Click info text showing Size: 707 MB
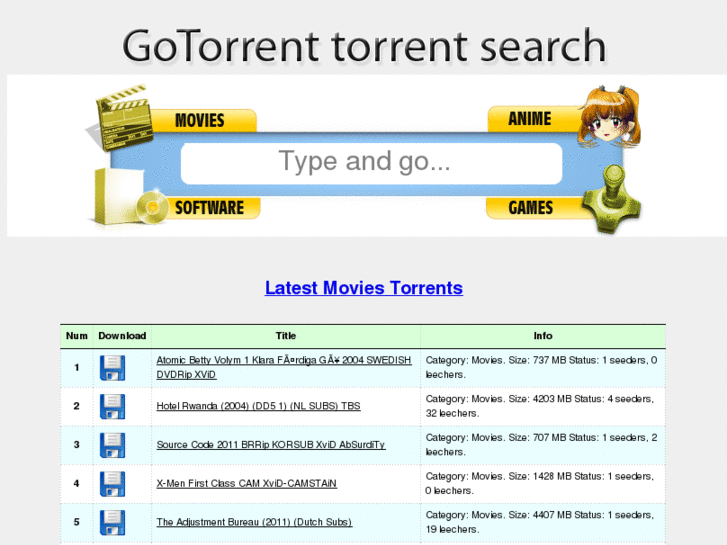The height and width of the screenshot is (545, 727). coord(542,444)
